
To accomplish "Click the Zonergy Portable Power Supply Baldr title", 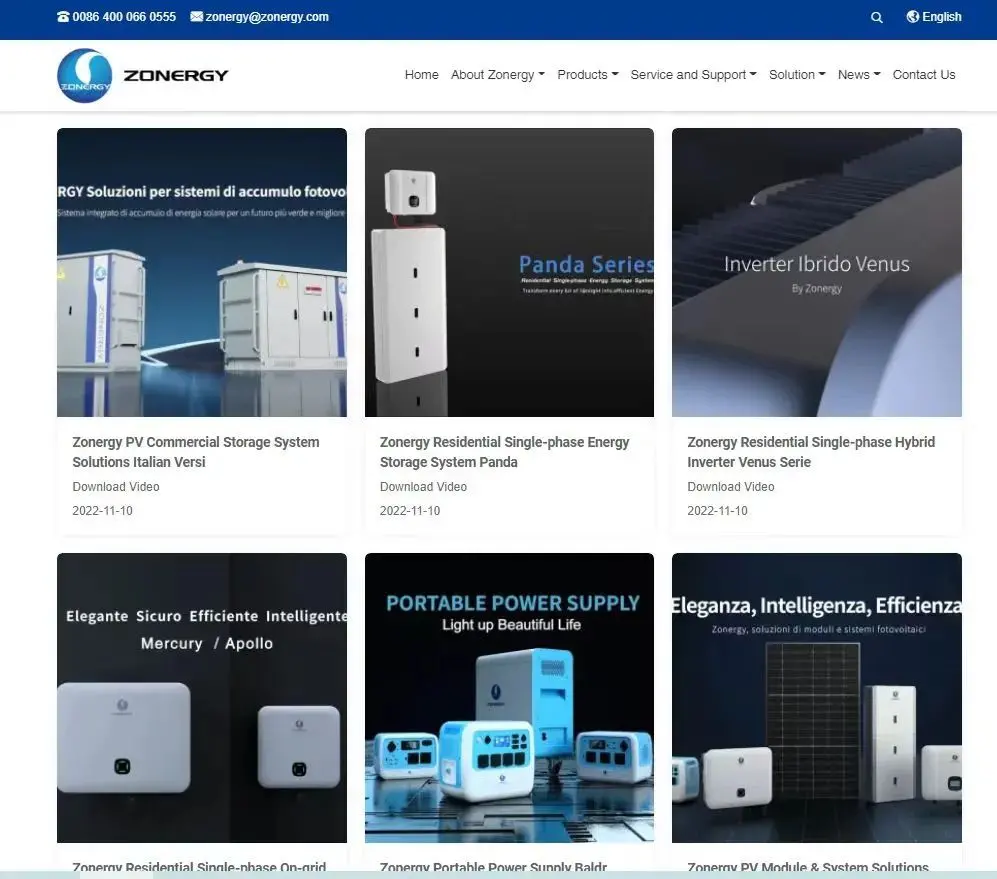I will (x=493, y=867).
